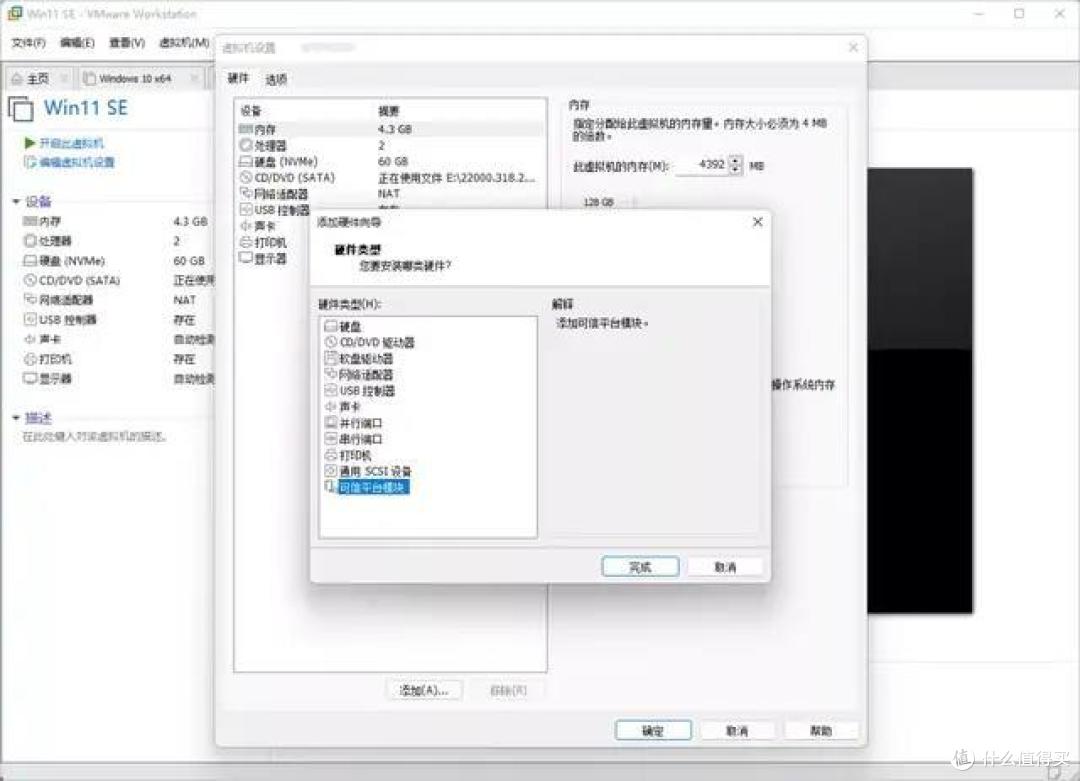Screen dimensions: 1080x781
Task: Open the 查看(V) menu
Action: coord(127,43)
